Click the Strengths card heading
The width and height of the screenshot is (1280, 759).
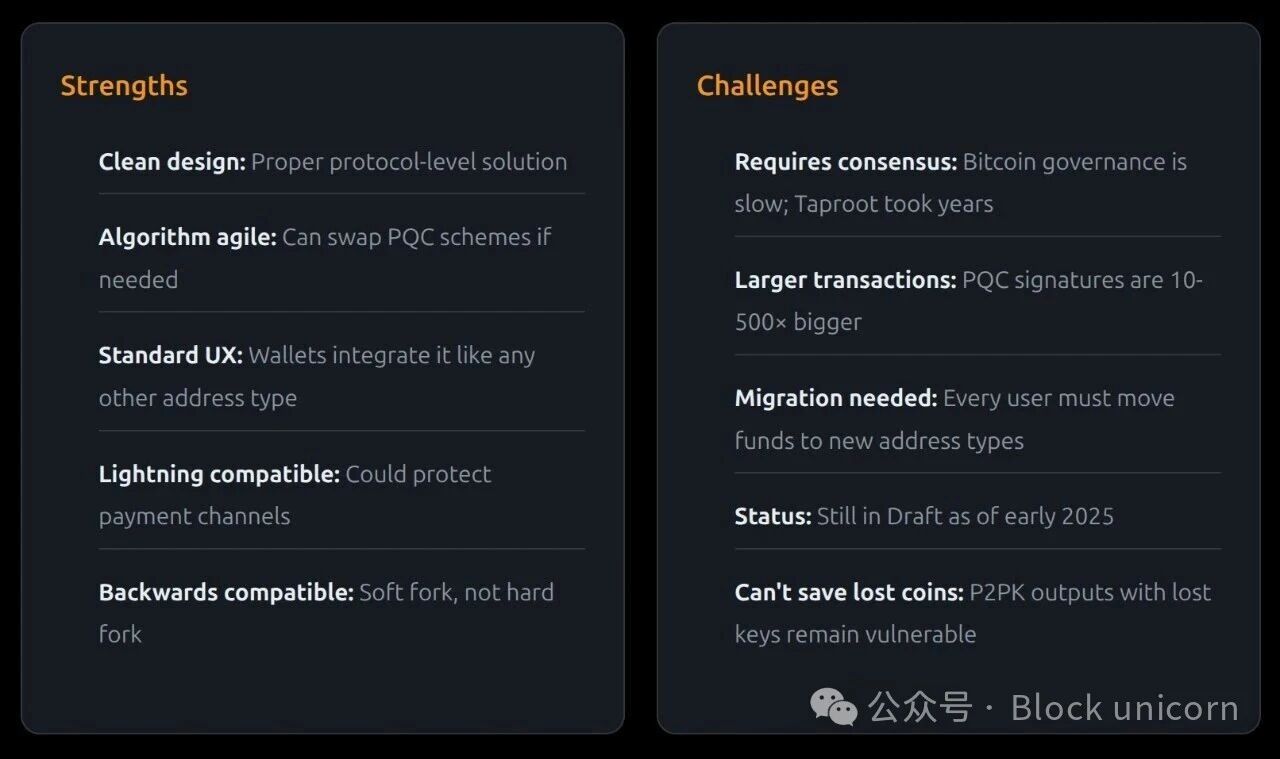click(124, 86)
